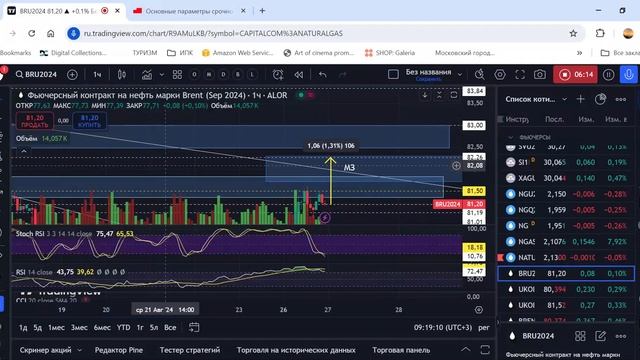640x360 pixels.
Task: Open time axis settings gear icon
Action: click(x=479, y=310)
